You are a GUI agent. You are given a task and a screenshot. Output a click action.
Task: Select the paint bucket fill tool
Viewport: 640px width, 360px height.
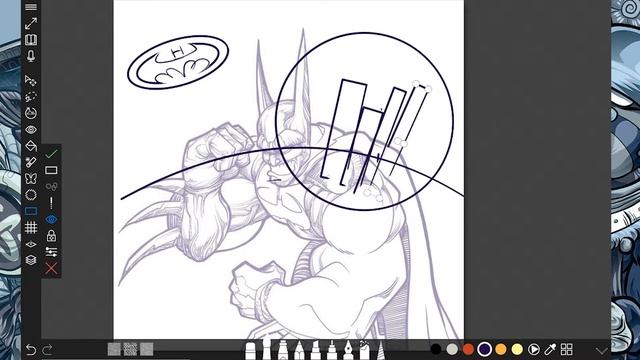coord(31,146)
